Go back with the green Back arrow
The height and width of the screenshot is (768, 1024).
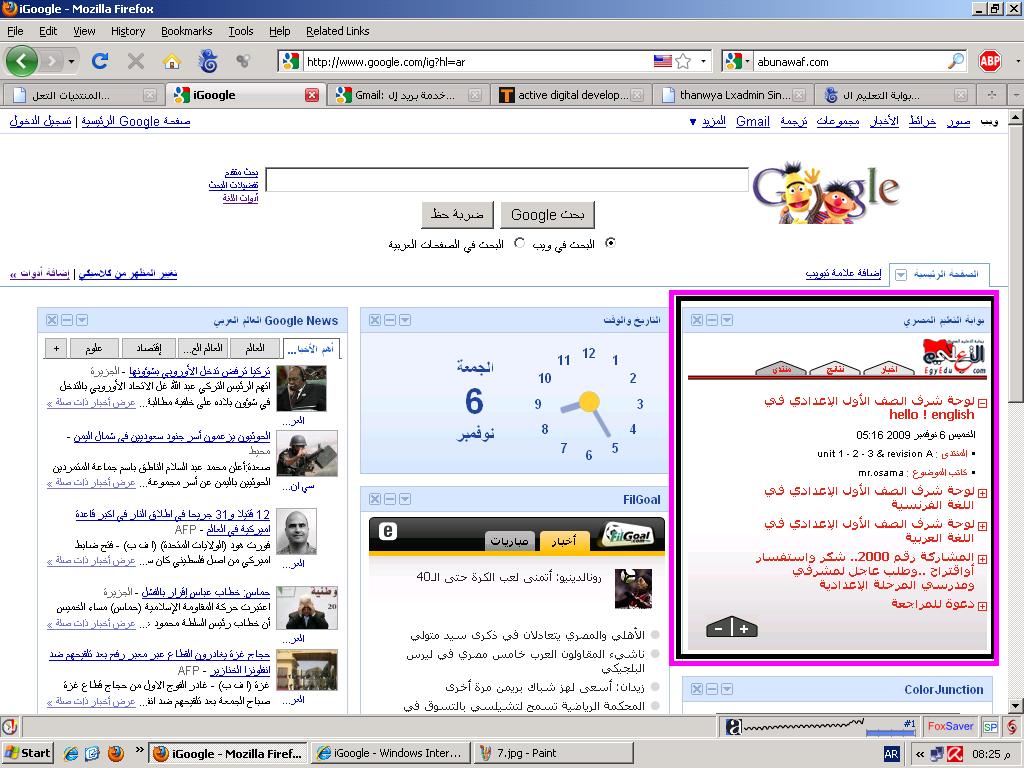point(22,61)
